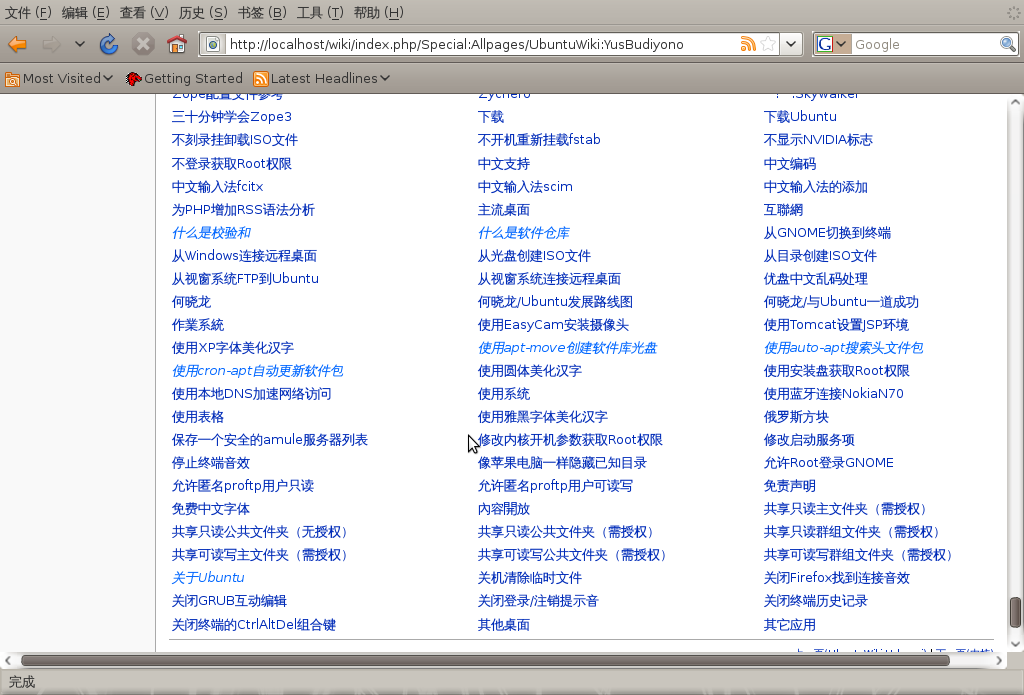The height and width of the screenshot is (695, 1024).
Task: Open the 下载Ubuntu link
Action: [x=800, y=117]
